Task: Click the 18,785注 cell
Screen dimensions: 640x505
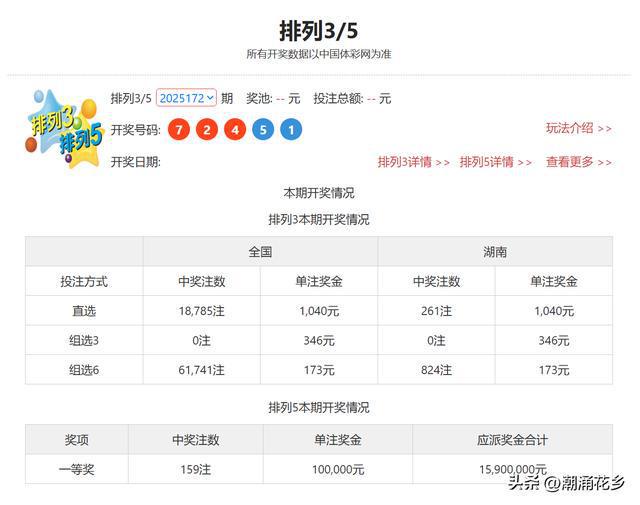Action: [x=202, y=311]
